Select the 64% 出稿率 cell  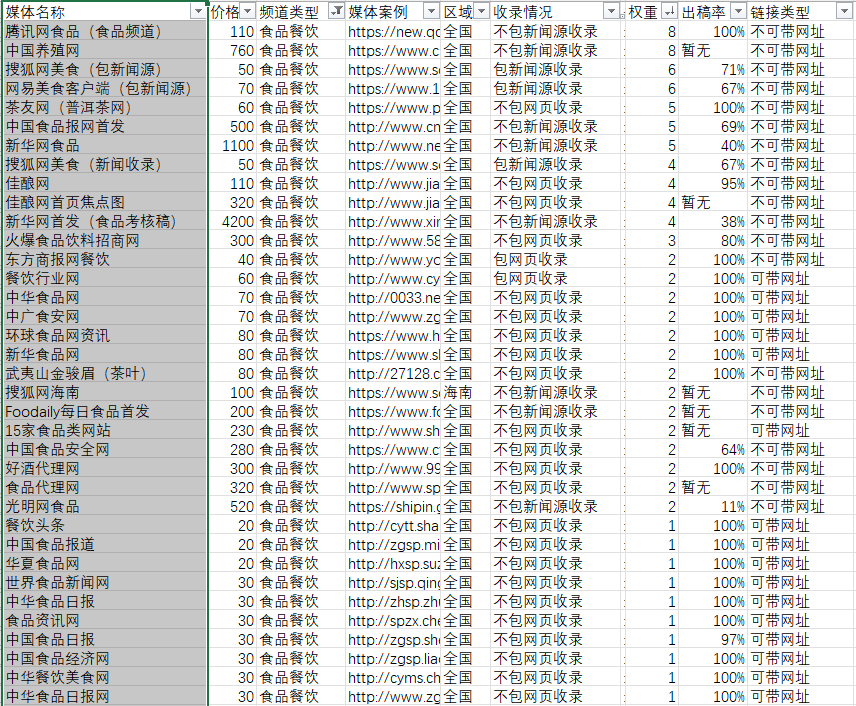point(713,450)
